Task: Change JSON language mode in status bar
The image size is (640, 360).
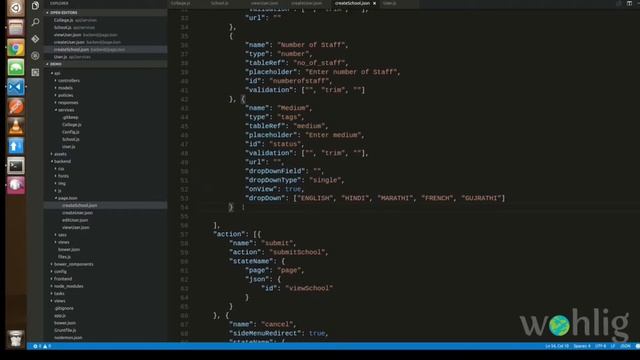Action: pyautogui.click(x=625, y=346)
